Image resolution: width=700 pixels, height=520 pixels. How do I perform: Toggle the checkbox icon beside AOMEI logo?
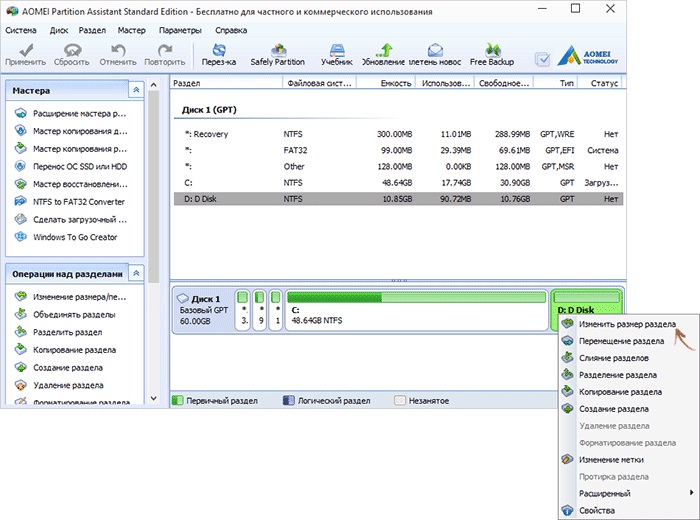point(542,59)
